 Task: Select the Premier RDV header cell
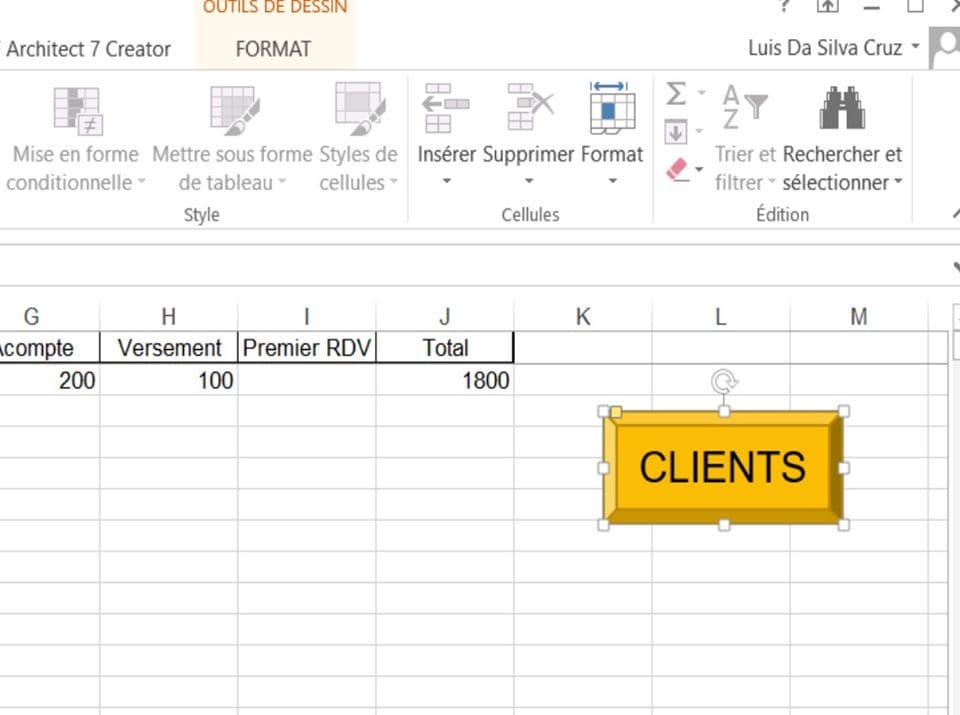click(307, 348)
